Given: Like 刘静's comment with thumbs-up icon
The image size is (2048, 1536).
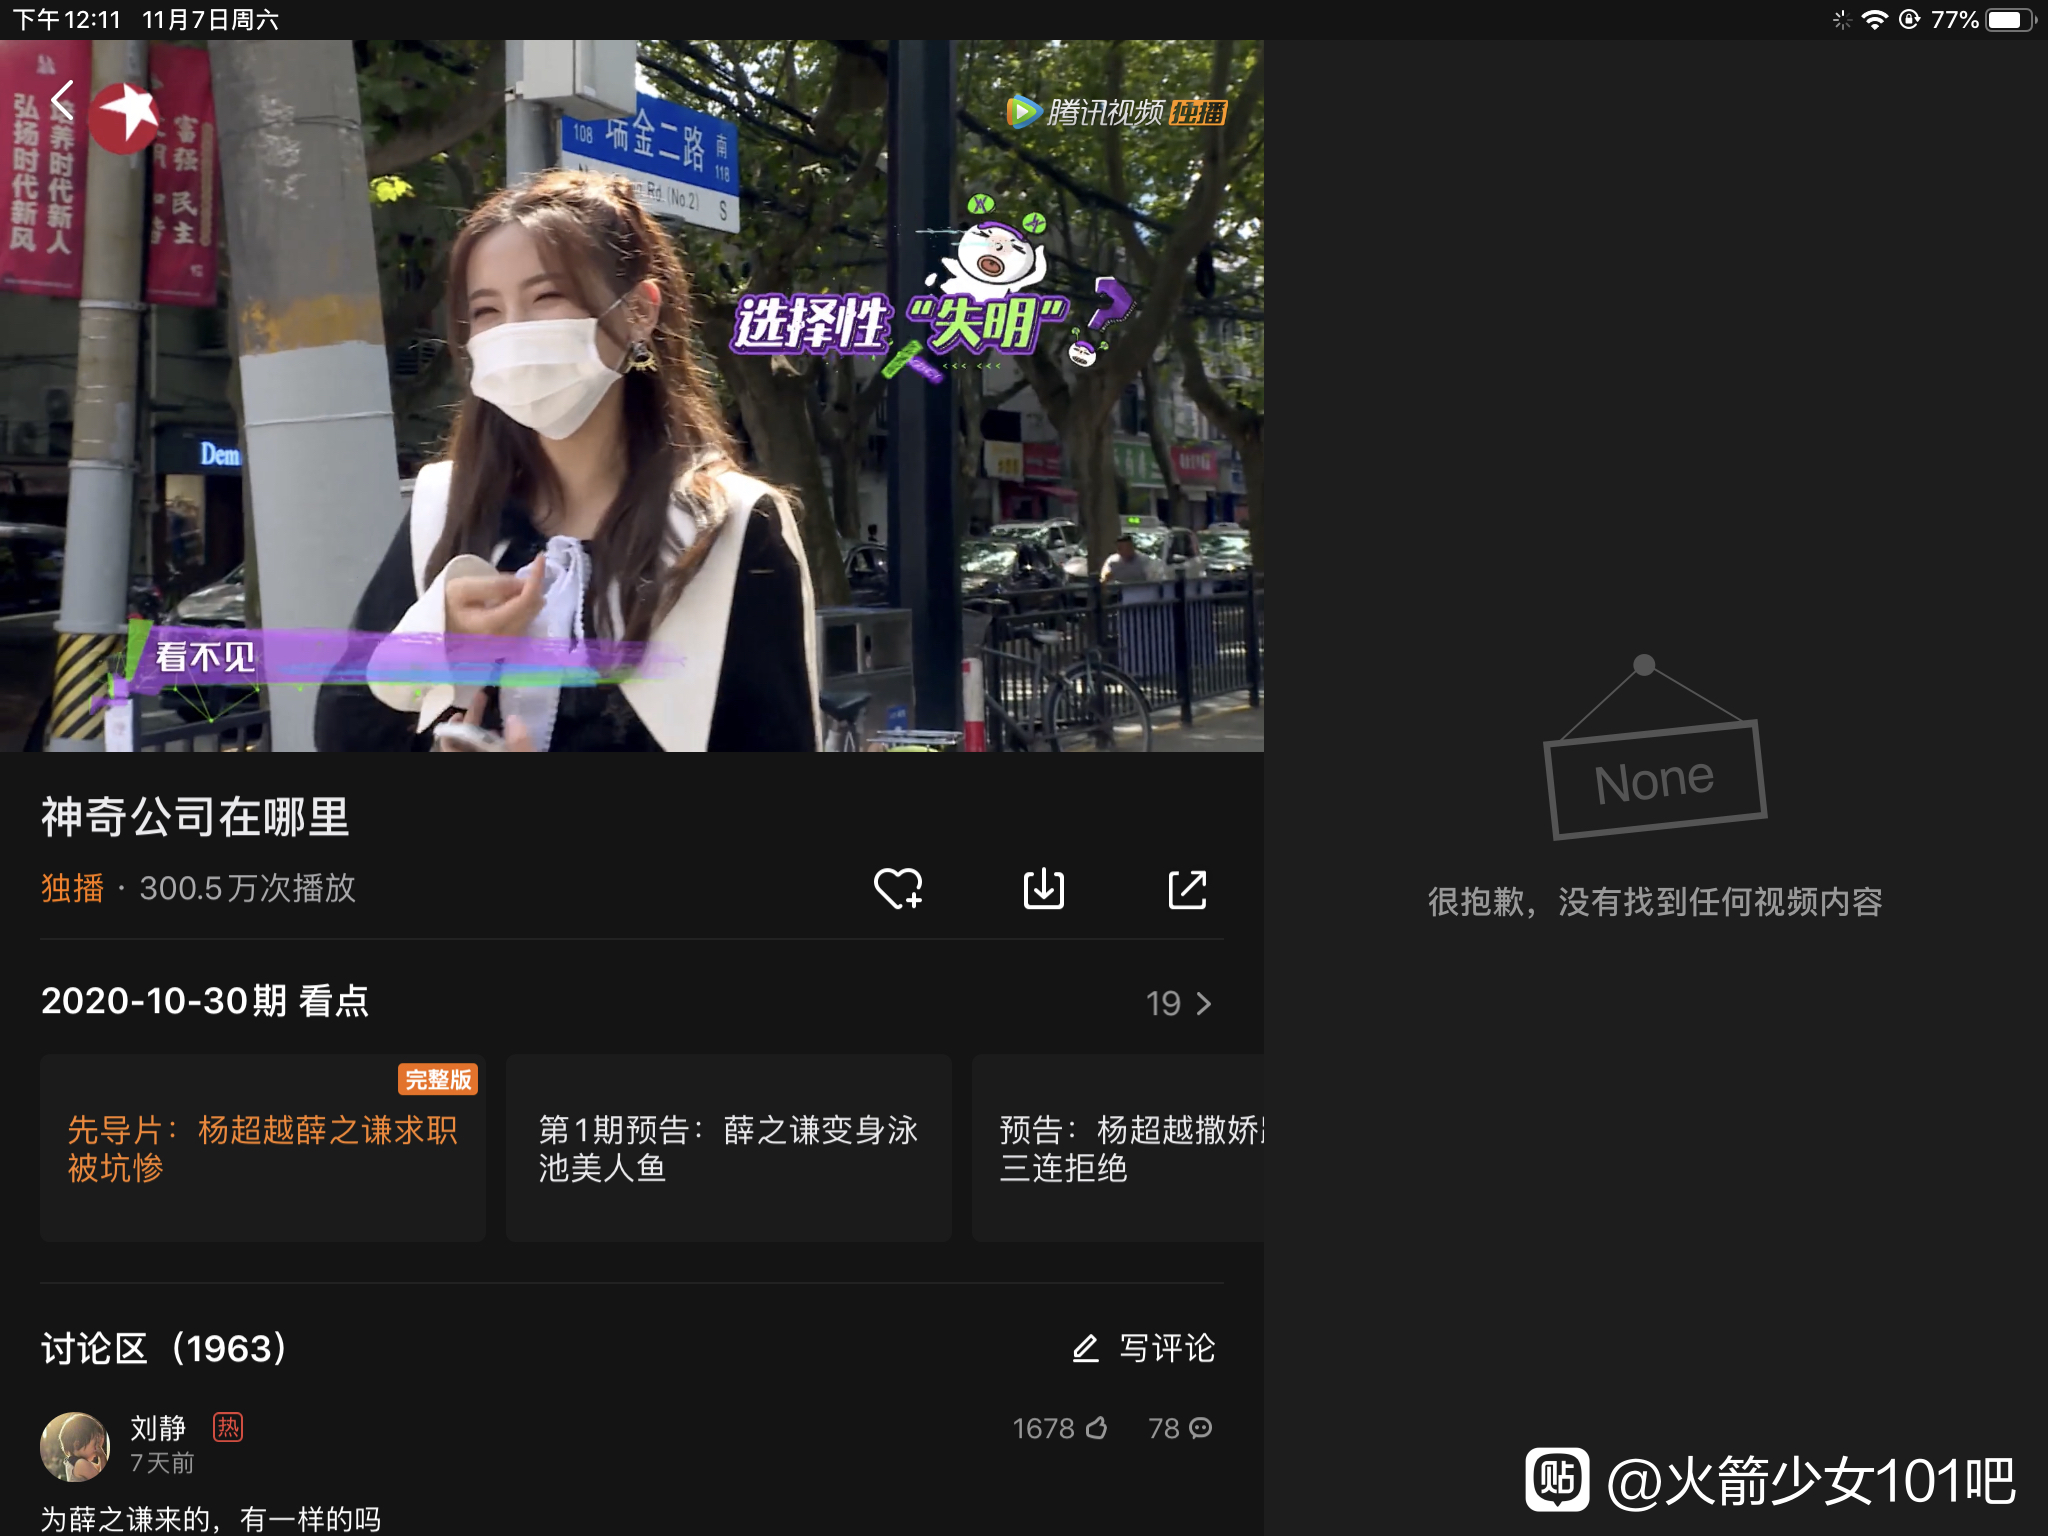Looking at the screenshot, I should [1097, 1428].
